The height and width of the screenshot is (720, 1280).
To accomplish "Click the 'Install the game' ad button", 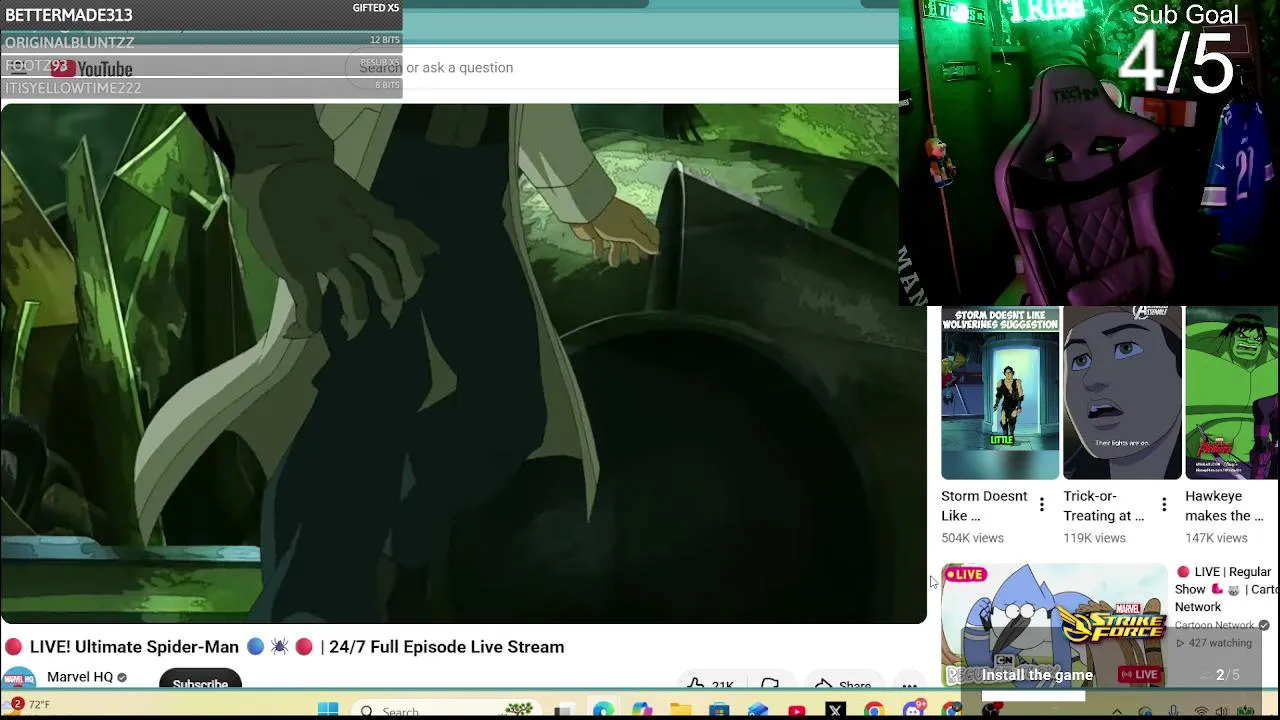I will (1037, 675).
